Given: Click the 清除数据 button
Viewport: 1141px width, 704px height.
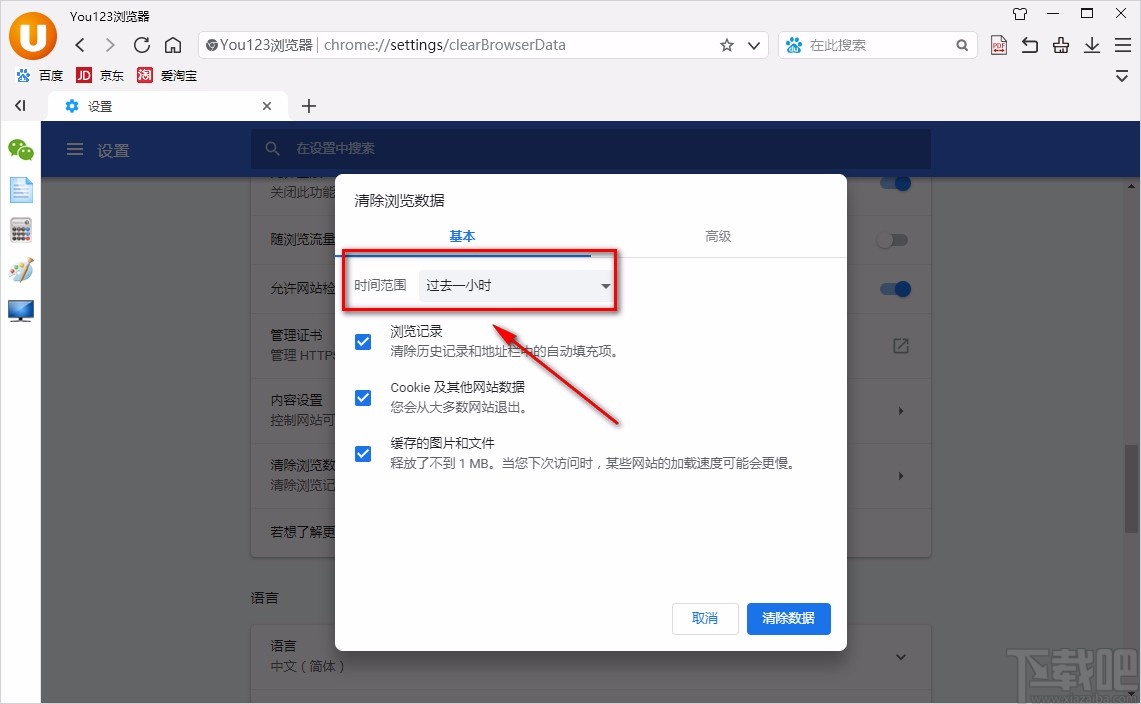Looking at the screenshot, I should (x=788, y=618).
